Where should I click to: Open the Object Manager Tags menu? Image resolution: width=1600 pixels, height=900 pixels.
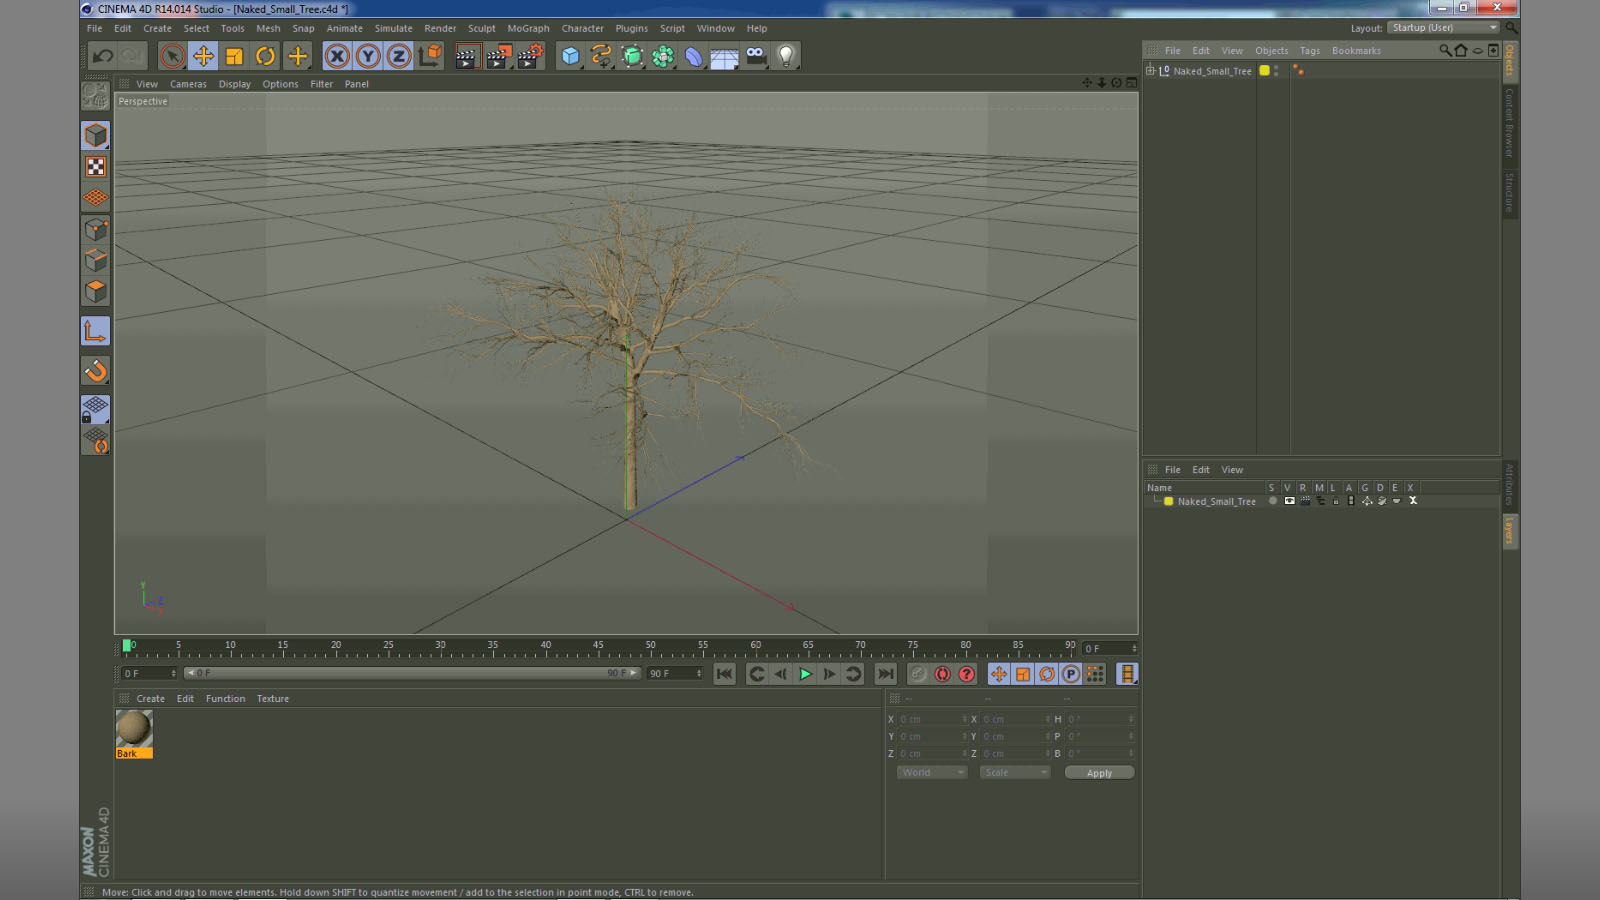[x=1310, y=50]
